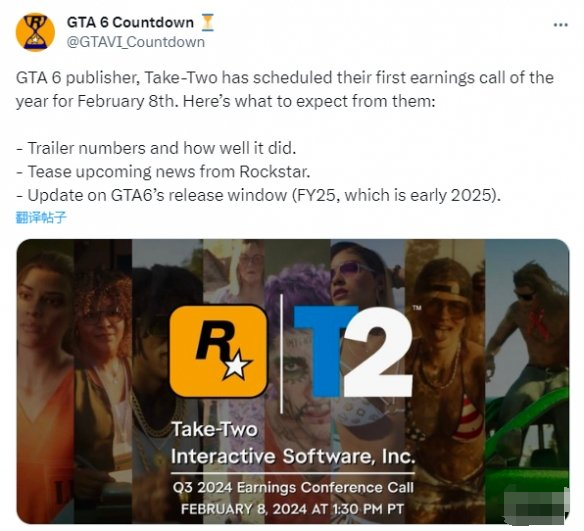Click the Rockstar Games logo in the image
Image resolution: width=584 pixels, height=531 pixels.
tap(218, 351)
